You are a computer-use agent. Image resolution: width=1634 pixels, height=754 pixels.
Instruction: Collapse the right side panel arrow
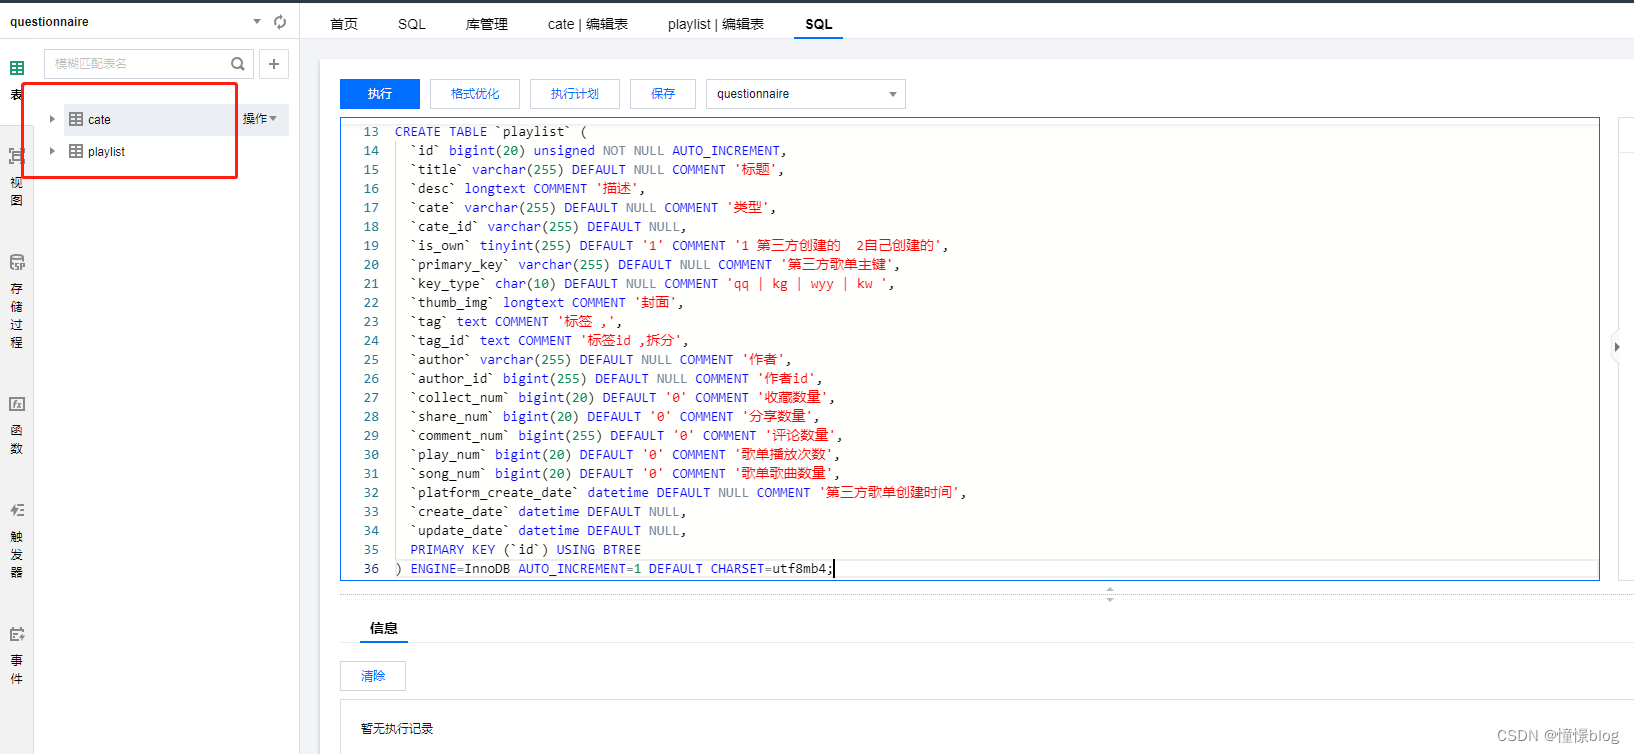(x=1617, y=347)
